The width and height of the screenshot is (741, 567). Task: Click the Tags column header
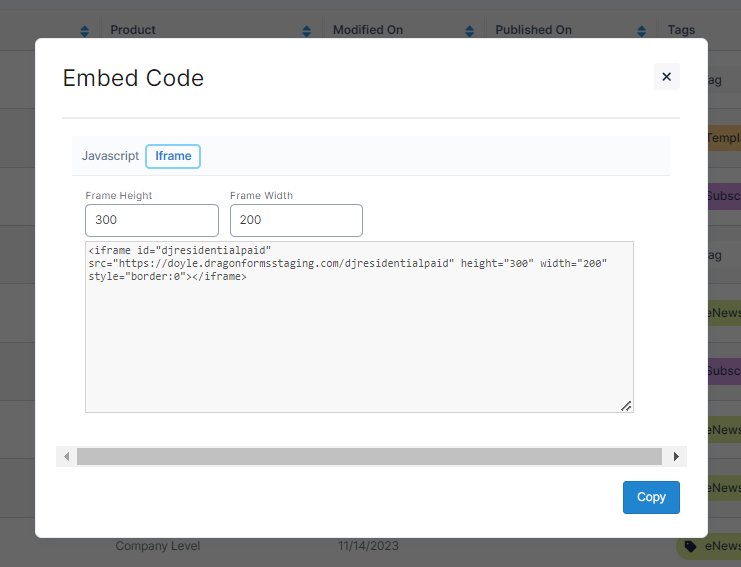click(x=681, y=30)
